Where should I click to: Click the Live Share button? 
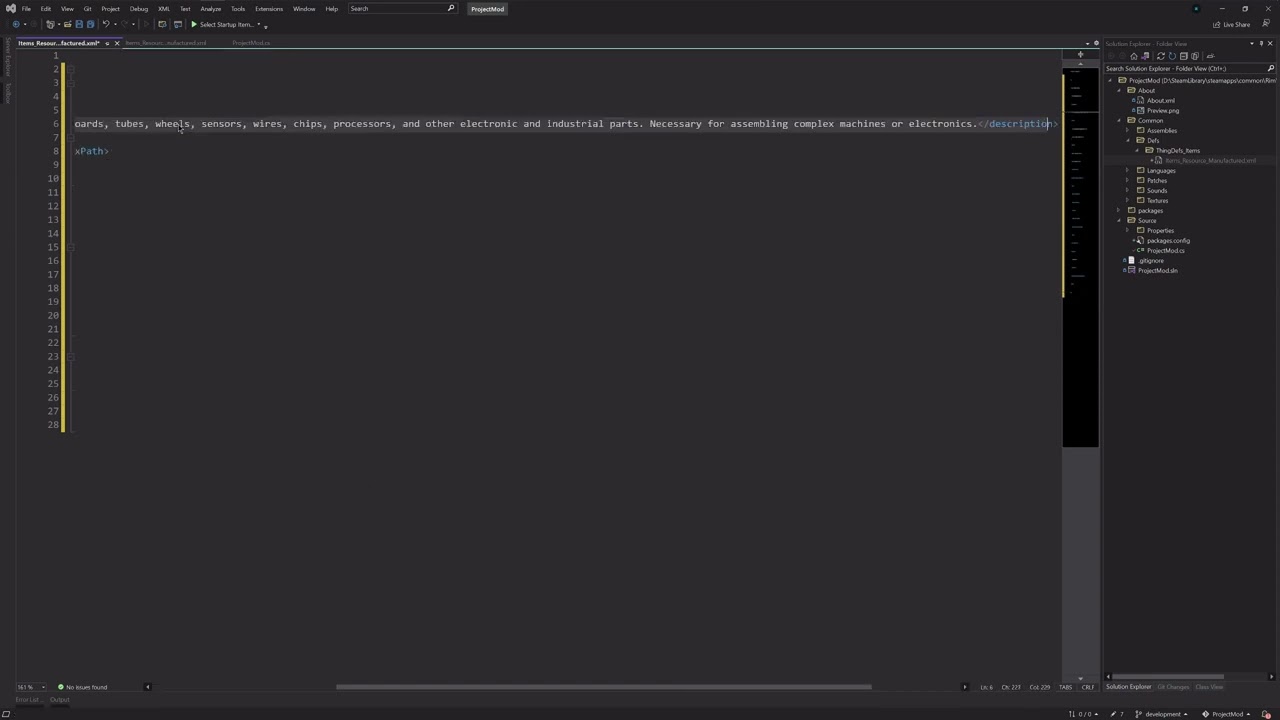(x=1232, y=24)
